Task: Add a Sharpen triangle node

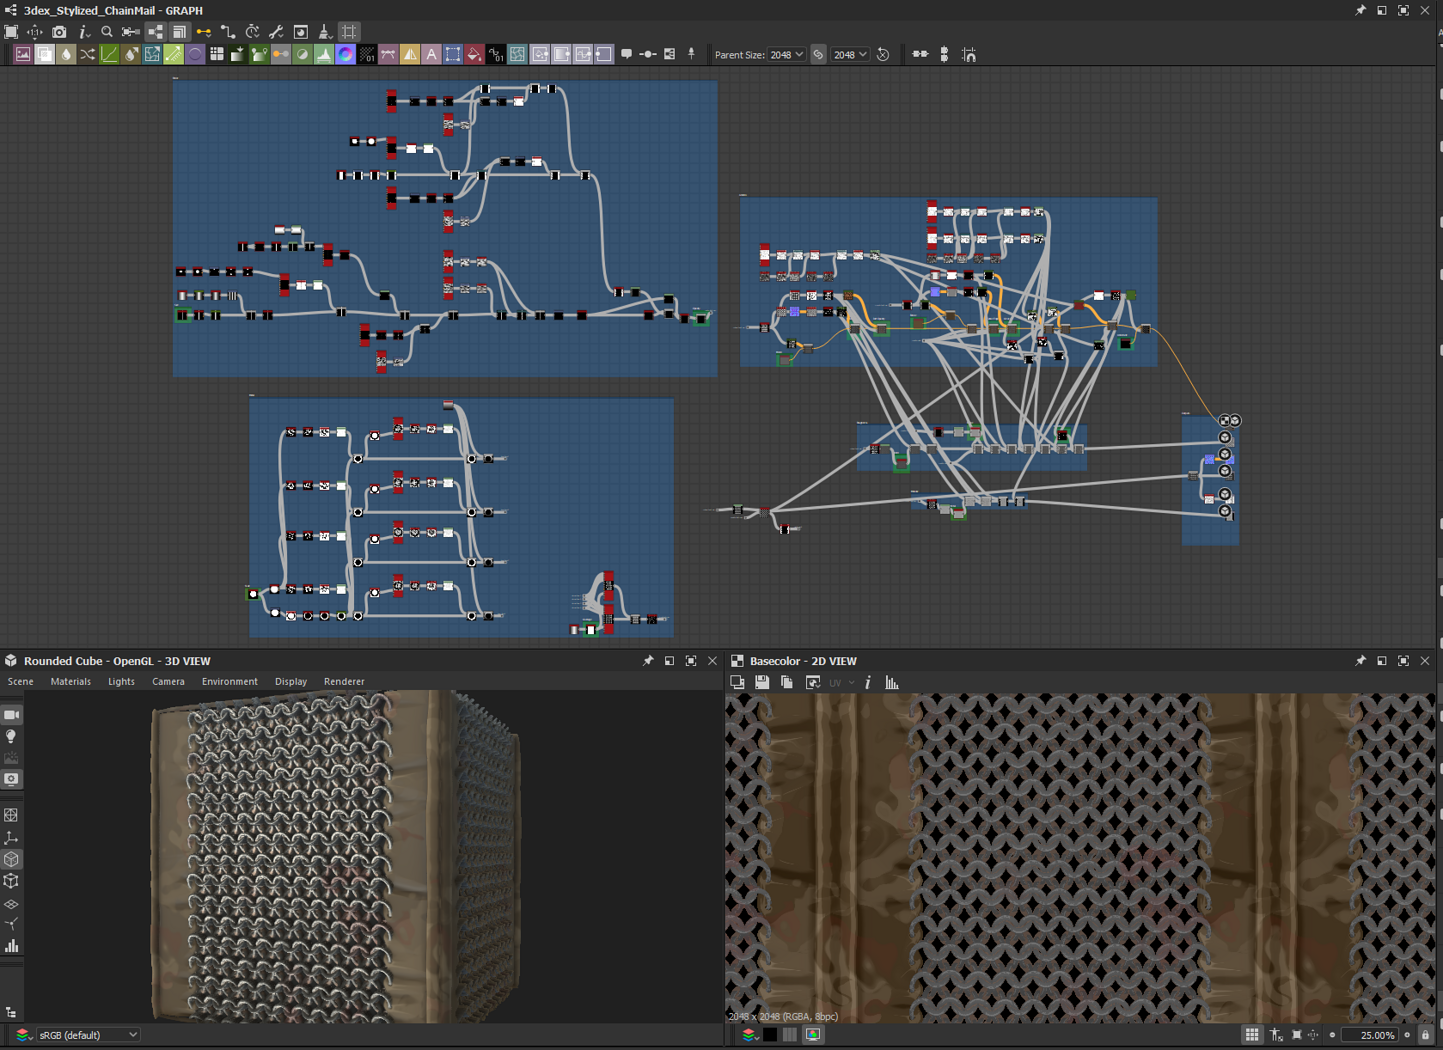Action: 410,55
